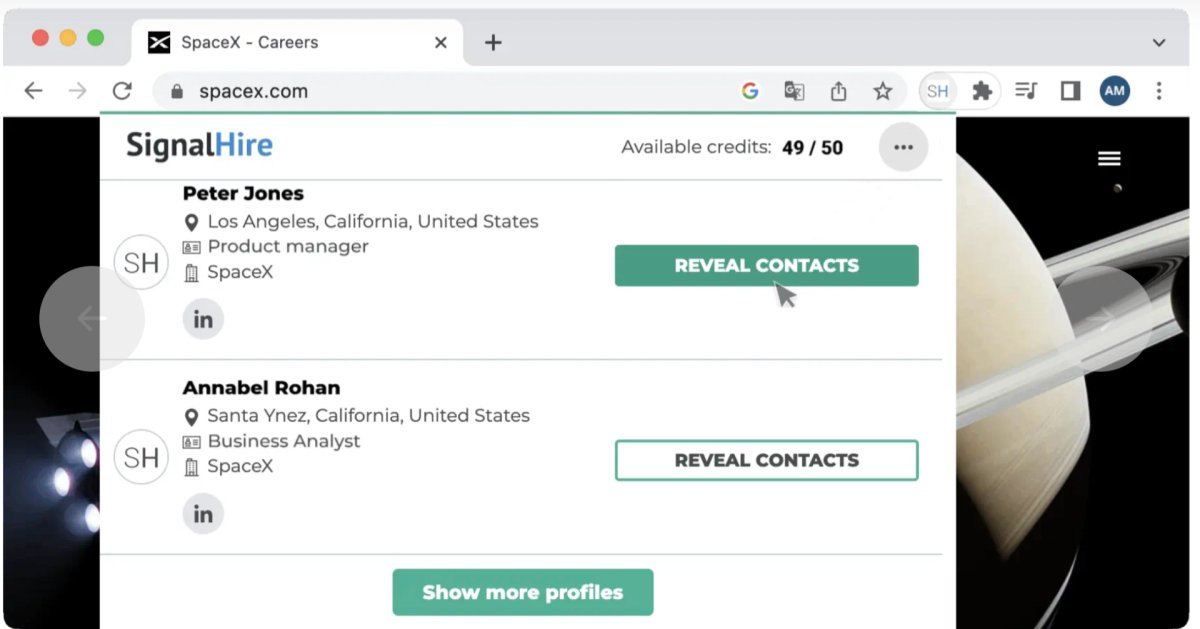Reveal contacts for Peter Jones

pos(766,266)
